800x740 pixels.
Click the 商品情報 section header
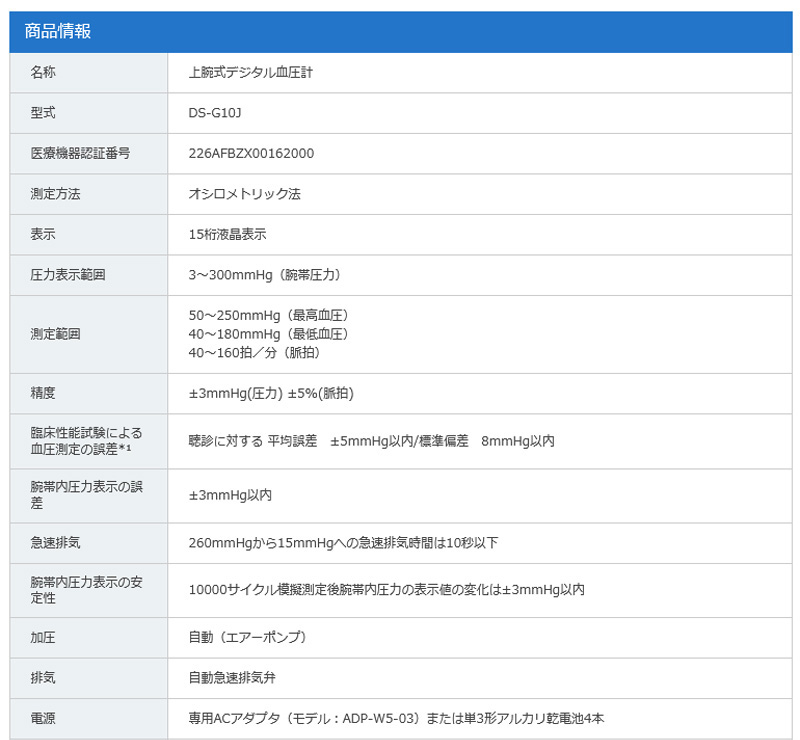[x=57, y=31]
